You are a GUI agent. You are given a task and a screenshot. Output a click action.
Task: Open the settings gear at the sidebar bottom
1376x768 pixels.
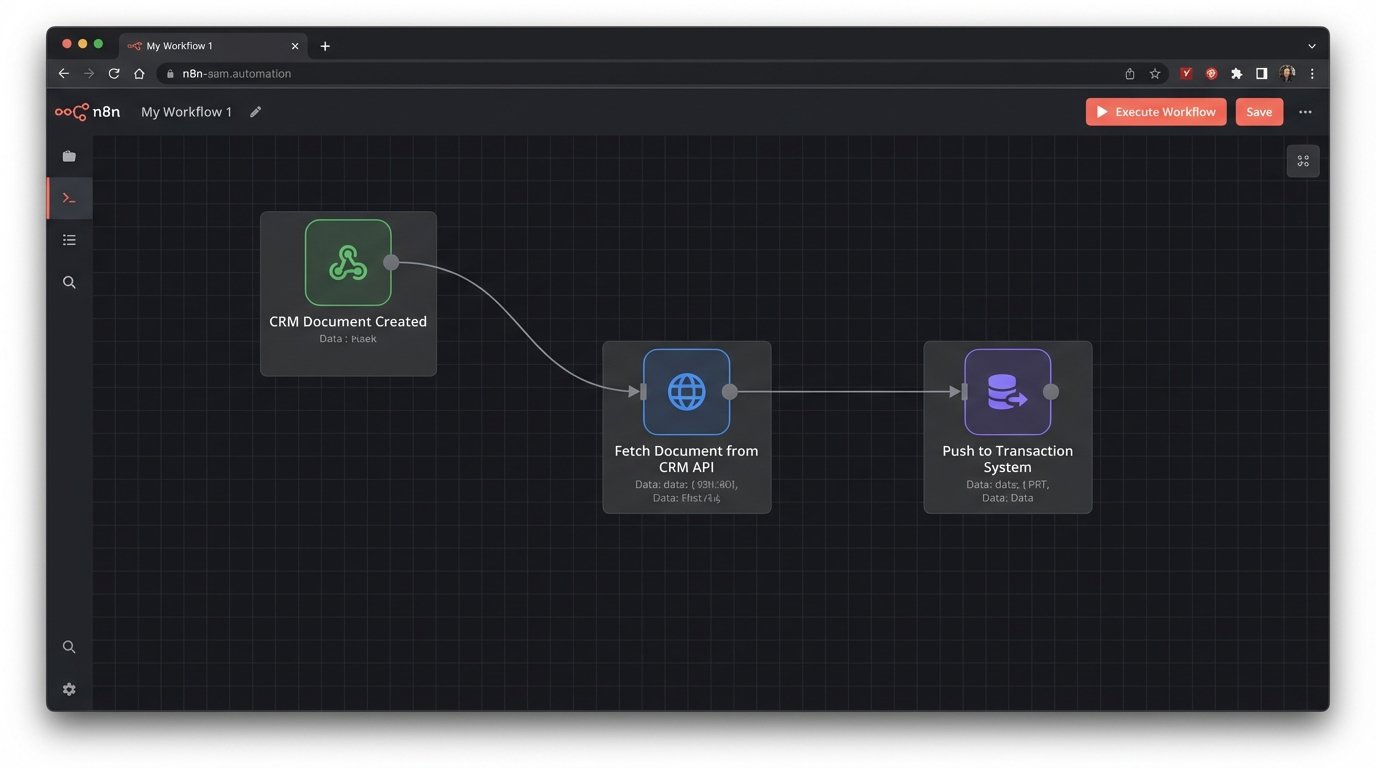click(68, 688)
